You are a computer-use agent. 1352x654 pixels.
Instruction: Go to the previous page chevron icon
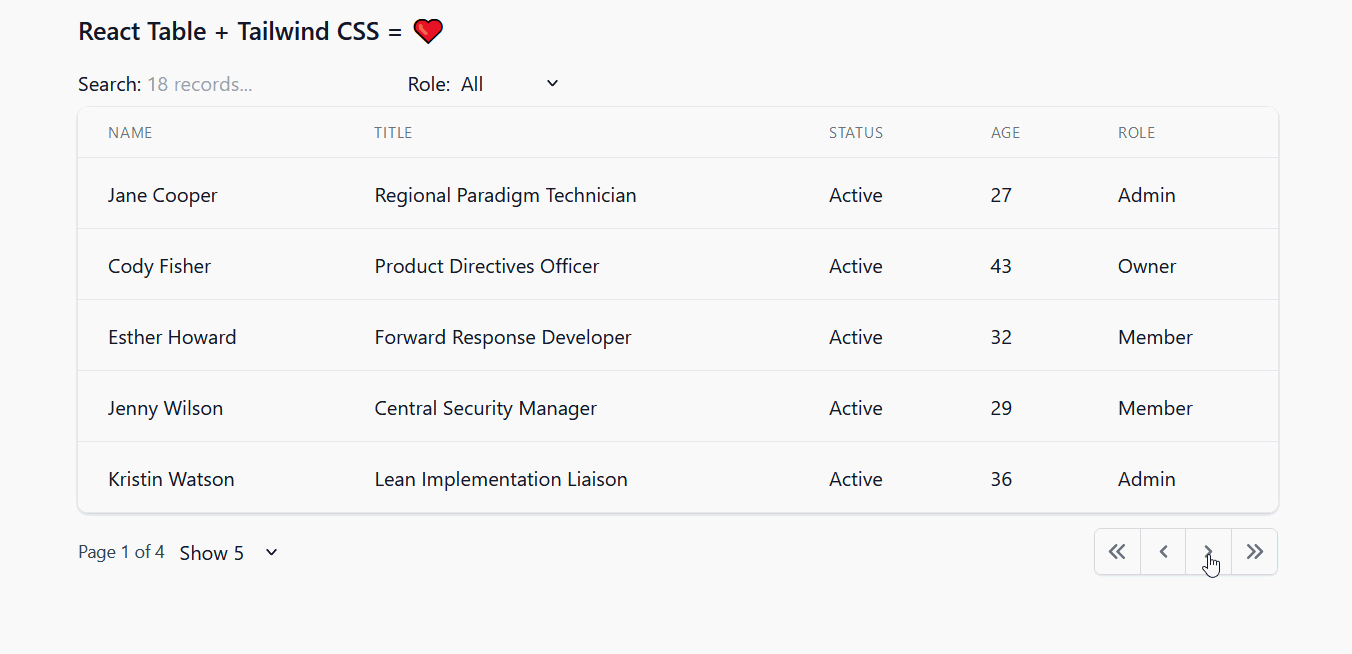click(x=1163, y=551)
